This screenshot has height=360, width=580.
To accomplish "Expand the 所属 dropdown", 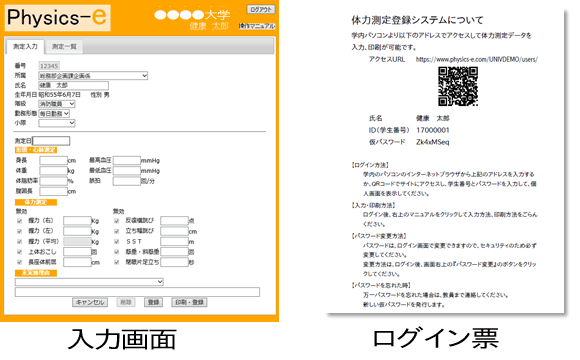I will click(93, 75).
